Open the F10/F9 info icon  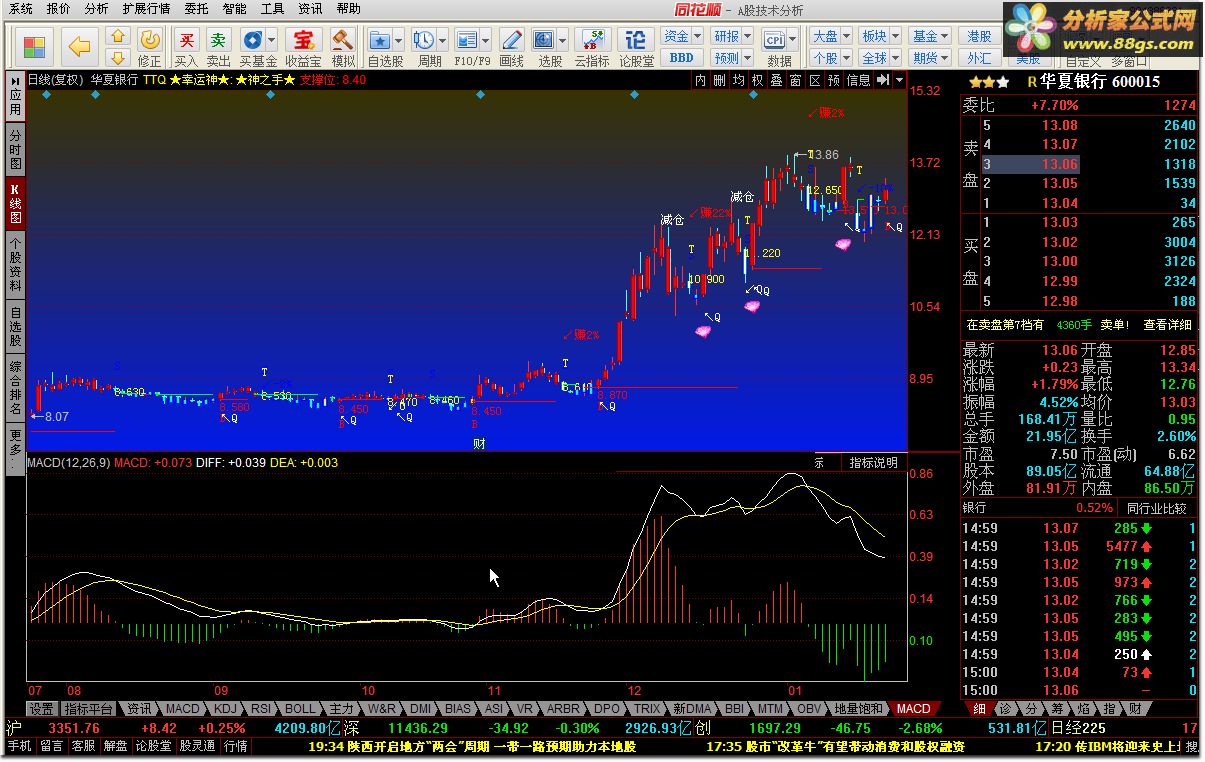point(467,40)
